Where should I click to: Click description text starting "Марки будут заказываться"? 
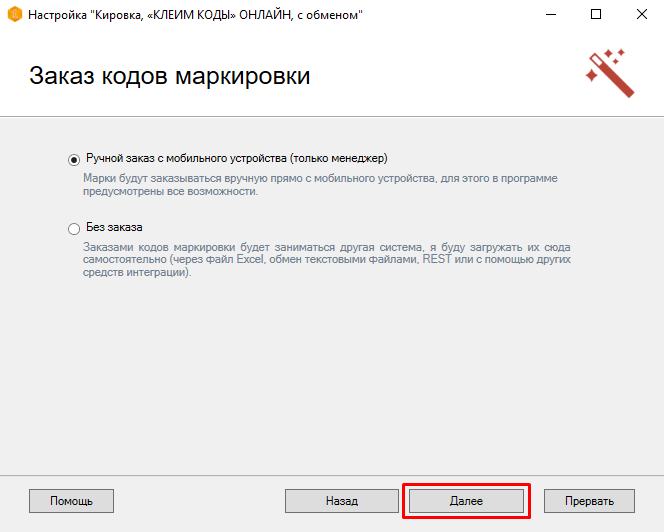320,185
